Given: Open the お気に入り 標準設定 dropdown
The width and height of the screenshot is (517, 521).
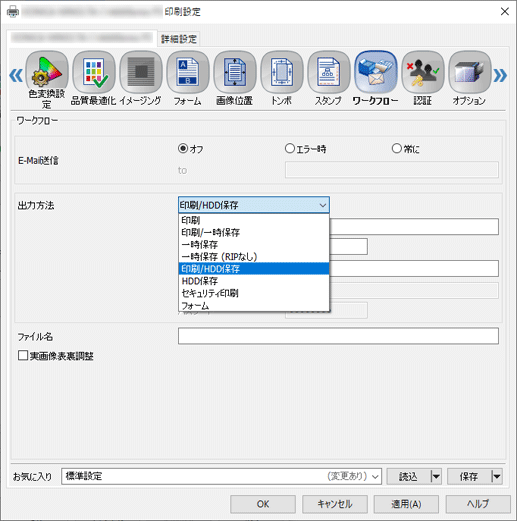Looking at the screenshot, I should [x=221, y=476].
